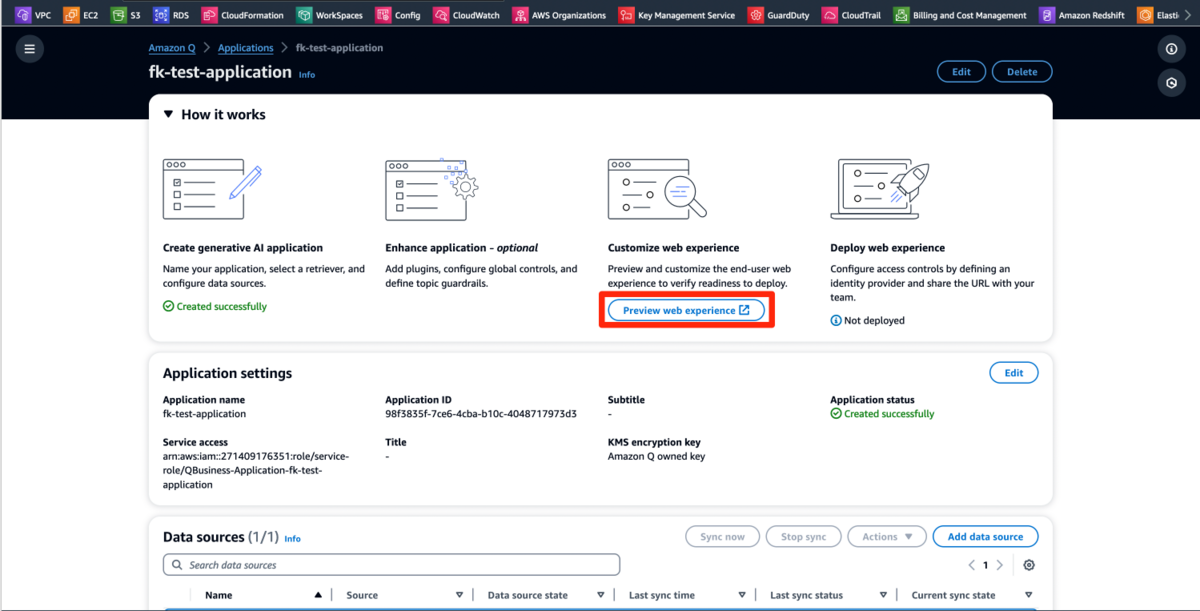Go to Applications breadcrumb
1200x611 pixels.
[246, 48]
